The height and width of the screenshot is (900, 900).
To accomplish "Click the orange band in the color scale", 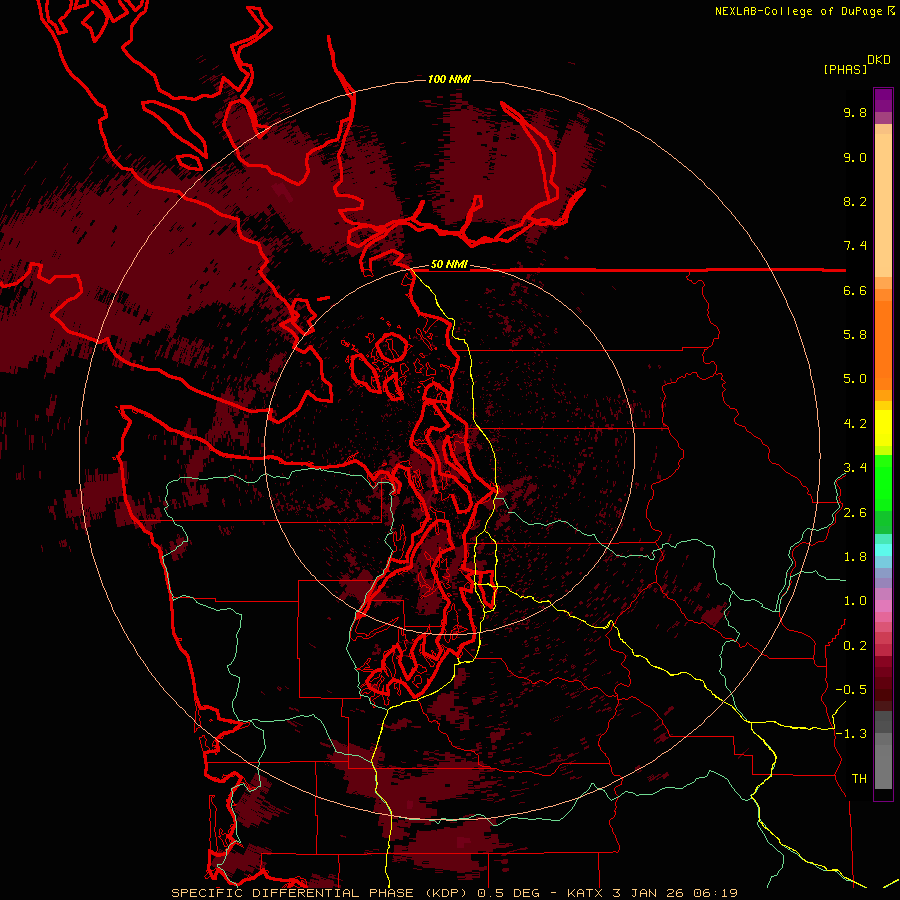I will pyautogui.click(x=883, y=346).
